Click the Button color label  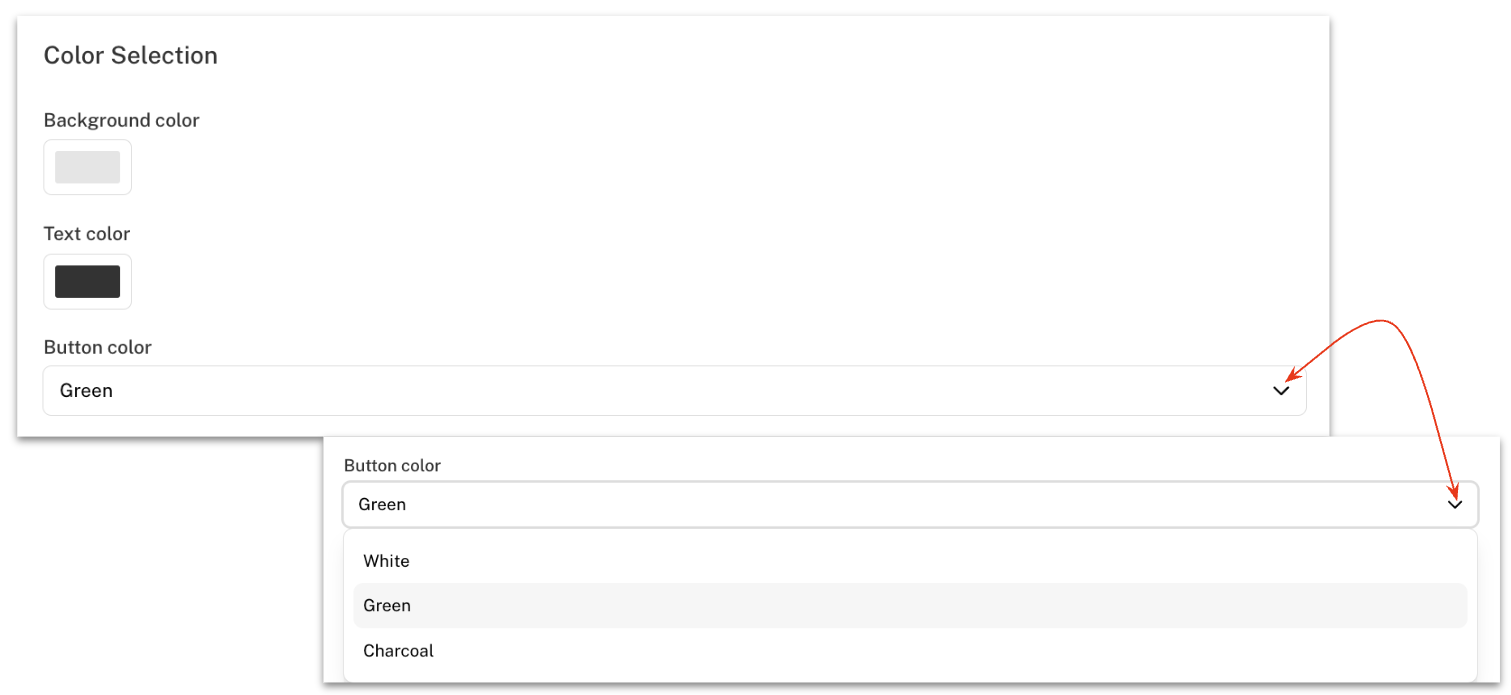click(97, 347)
